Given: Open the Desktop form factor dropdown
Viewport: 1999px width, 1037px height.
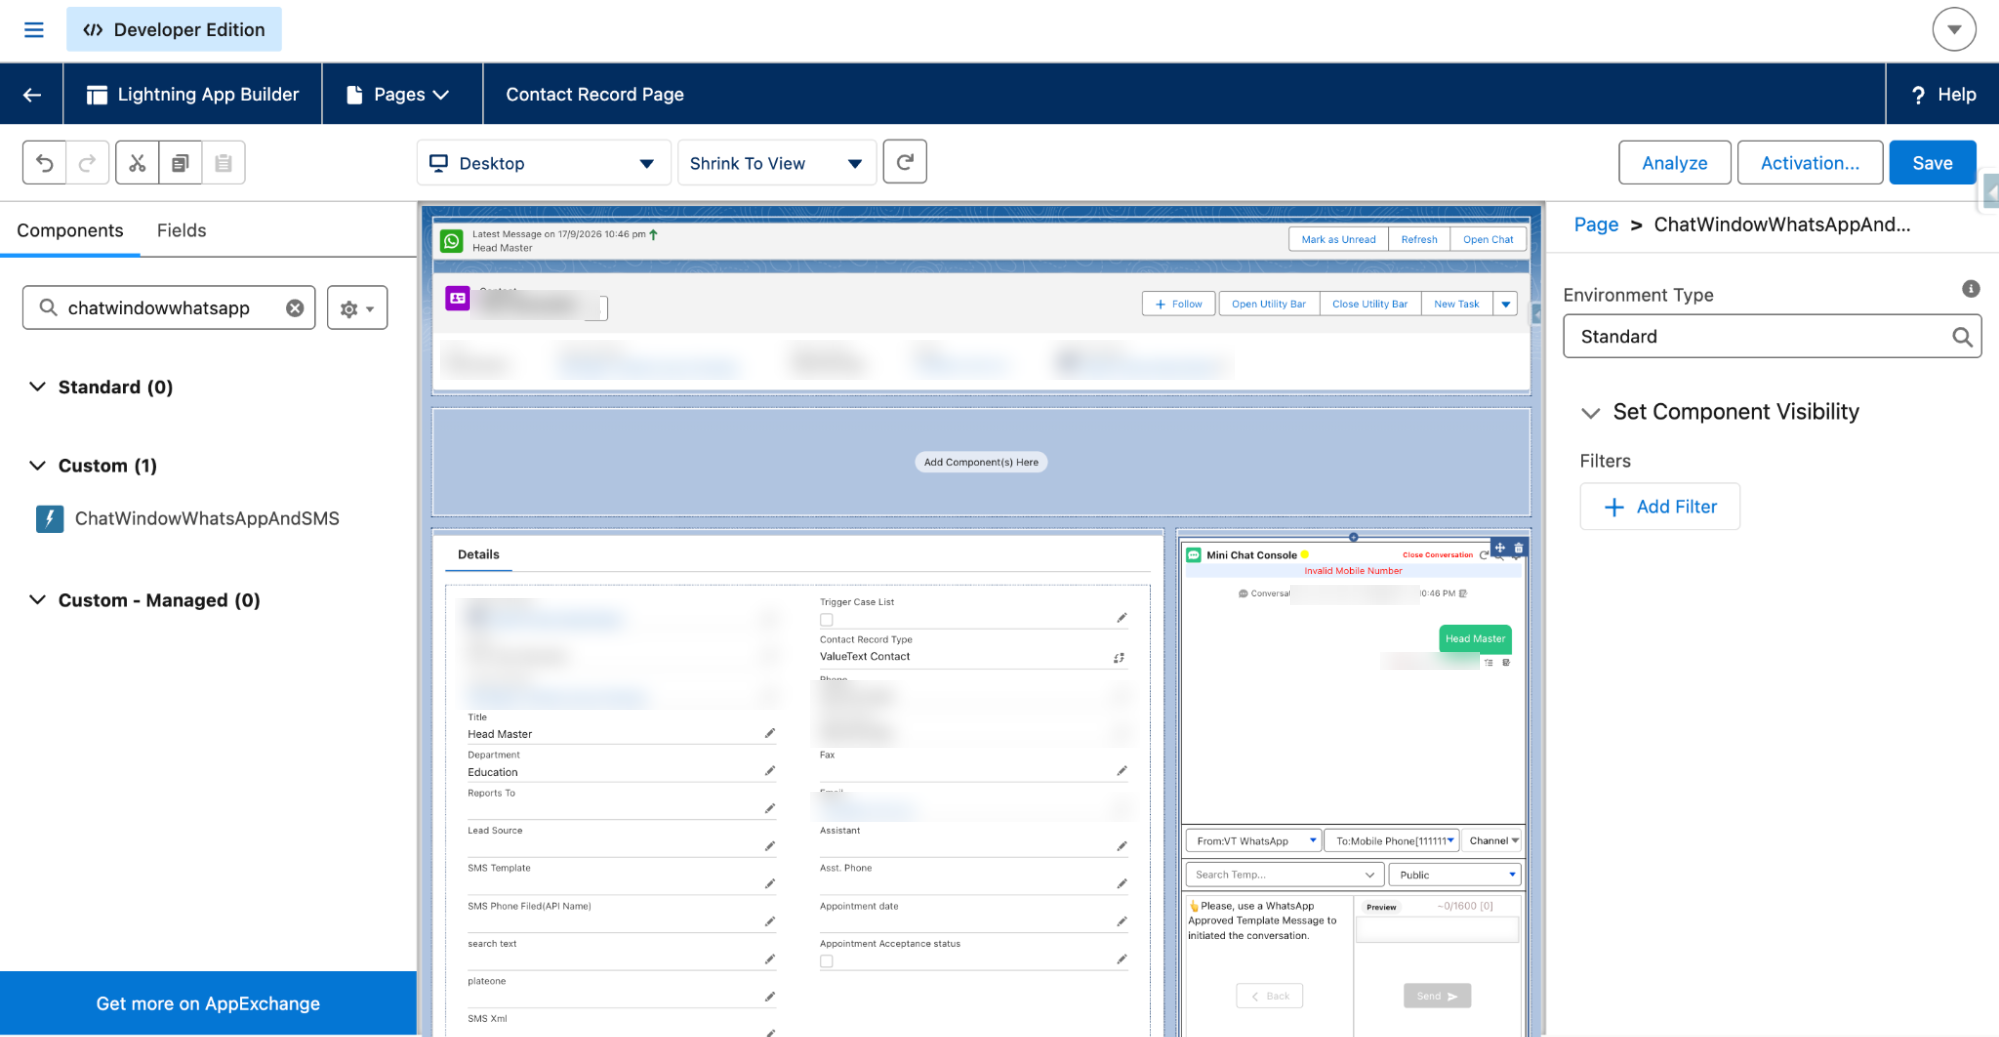Looking at the screenshot, I should pyautogui.click(x=543, y=163).
